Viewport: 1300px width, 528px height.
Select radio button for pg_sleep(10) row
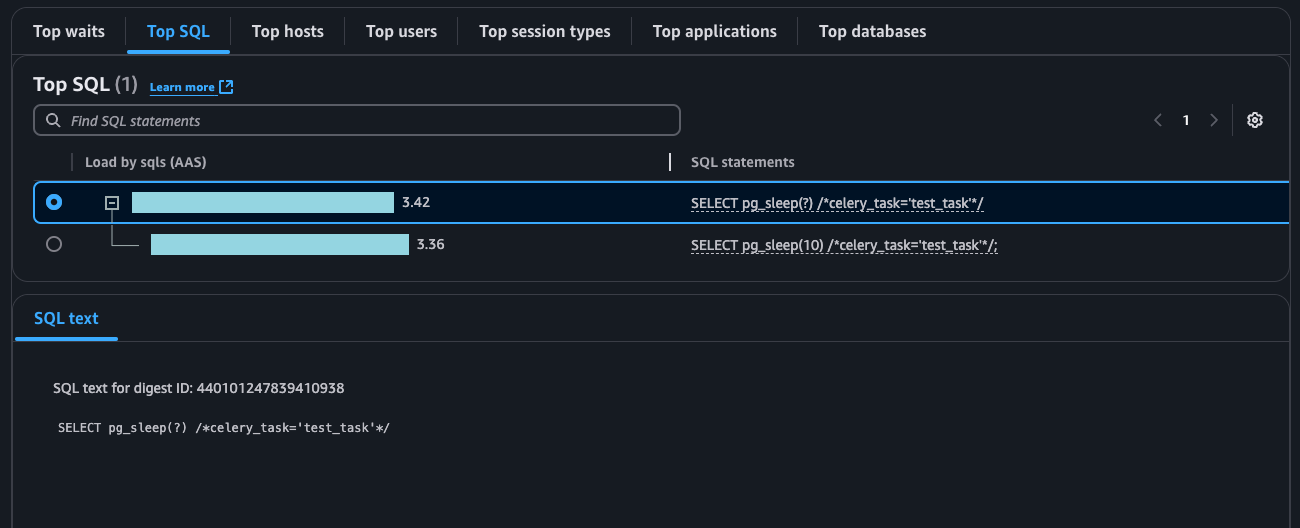point(54,244)
